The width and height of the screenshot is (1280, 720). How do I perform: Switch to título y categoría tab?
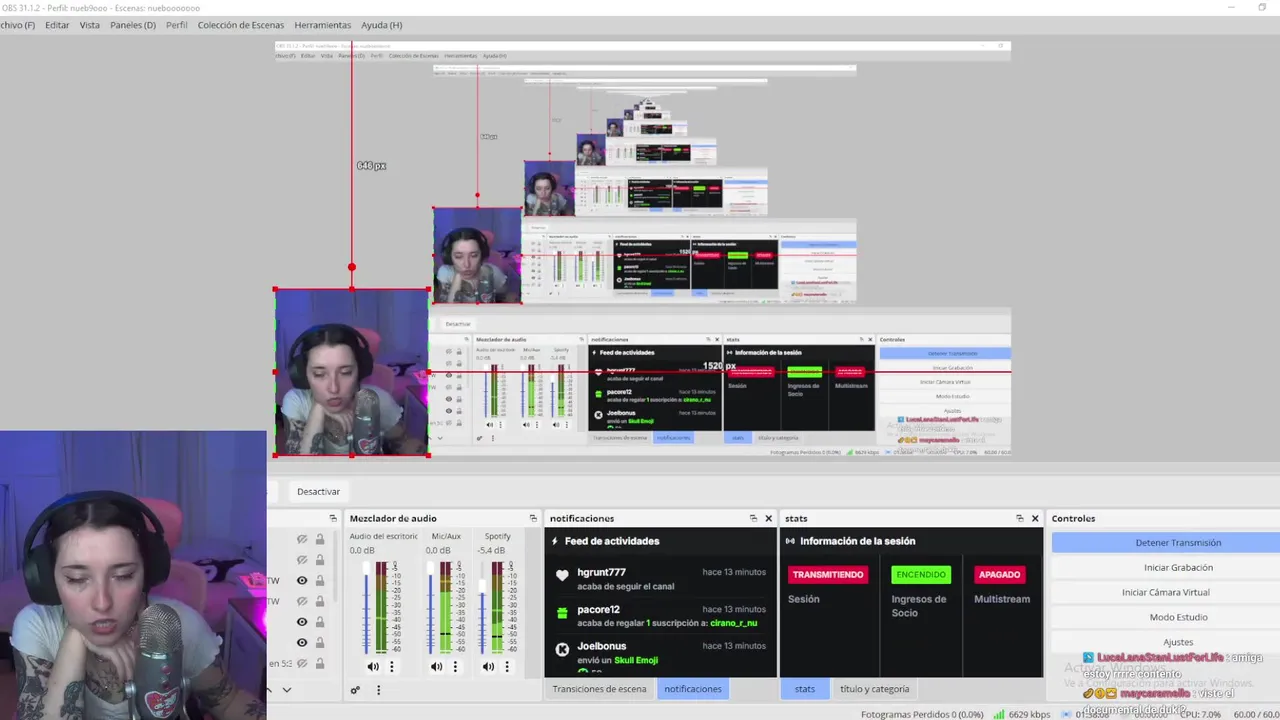875,689
